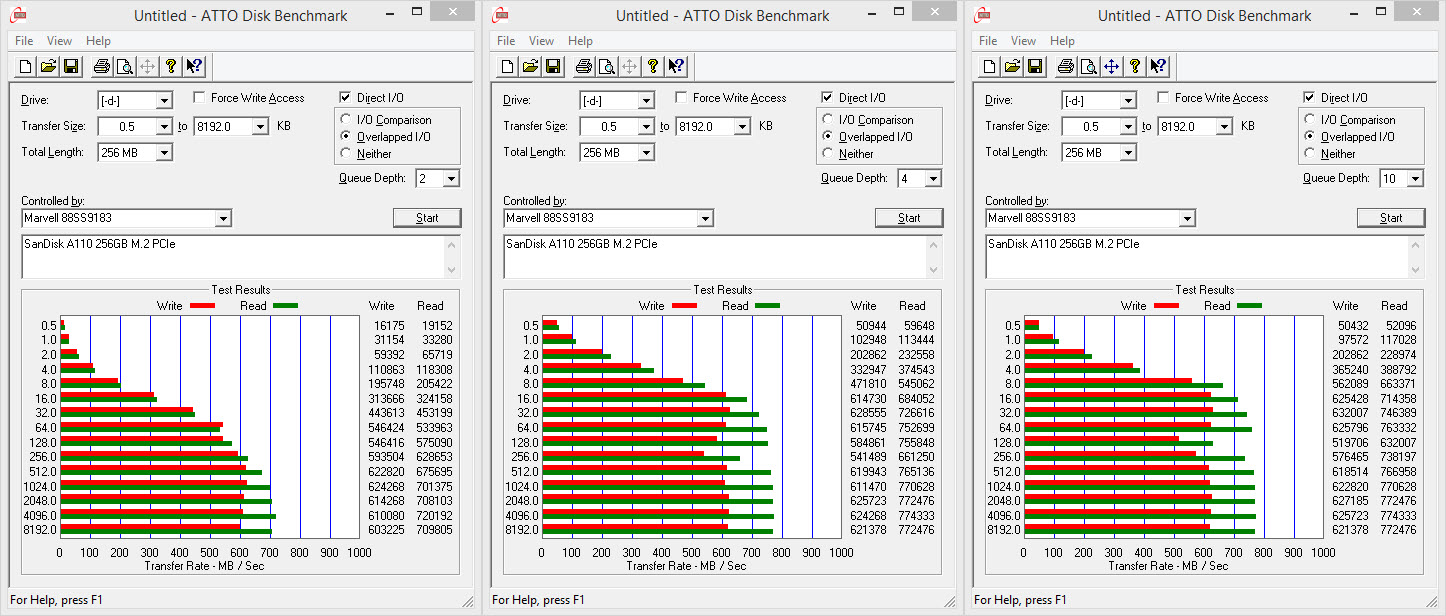Screen dimensions: 1446x616
Task: Open 8192.0 transfer size dropdown in Queue Depth 10 window
Action: [1224, 127]
